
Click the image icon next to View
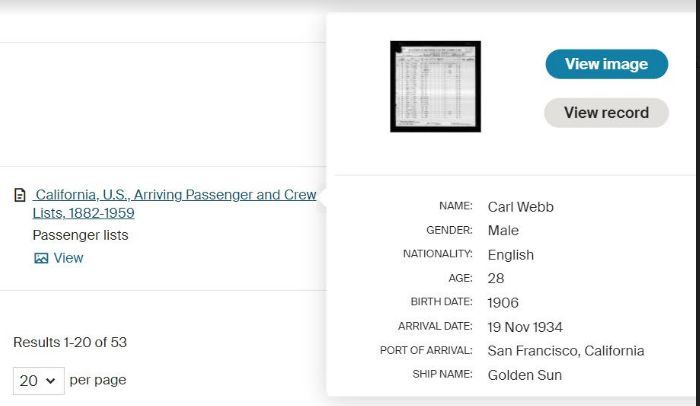point(41,258)
